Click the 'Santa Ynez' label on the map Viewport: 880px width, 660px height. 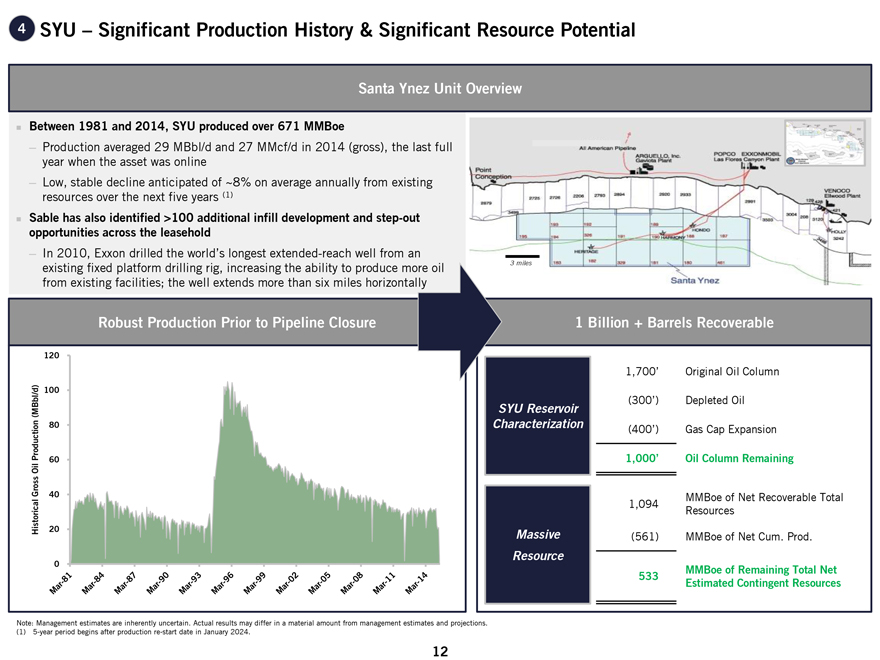[x=696, y=281]
